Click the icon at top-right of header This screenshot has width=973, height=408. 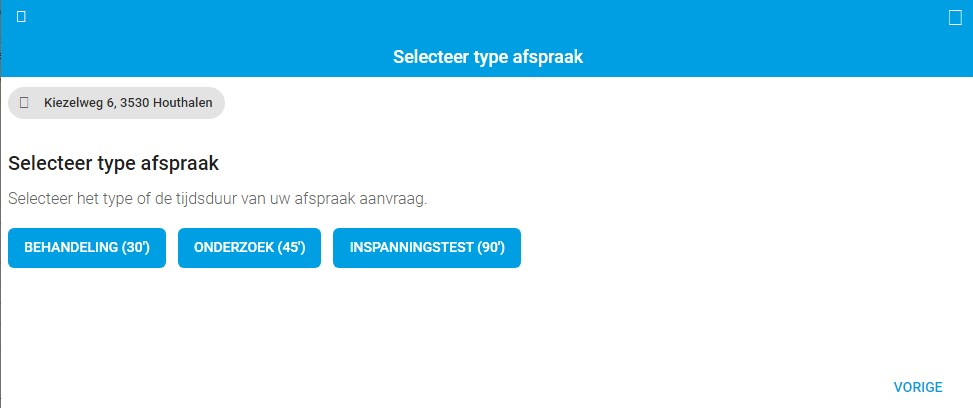[955, 18]
